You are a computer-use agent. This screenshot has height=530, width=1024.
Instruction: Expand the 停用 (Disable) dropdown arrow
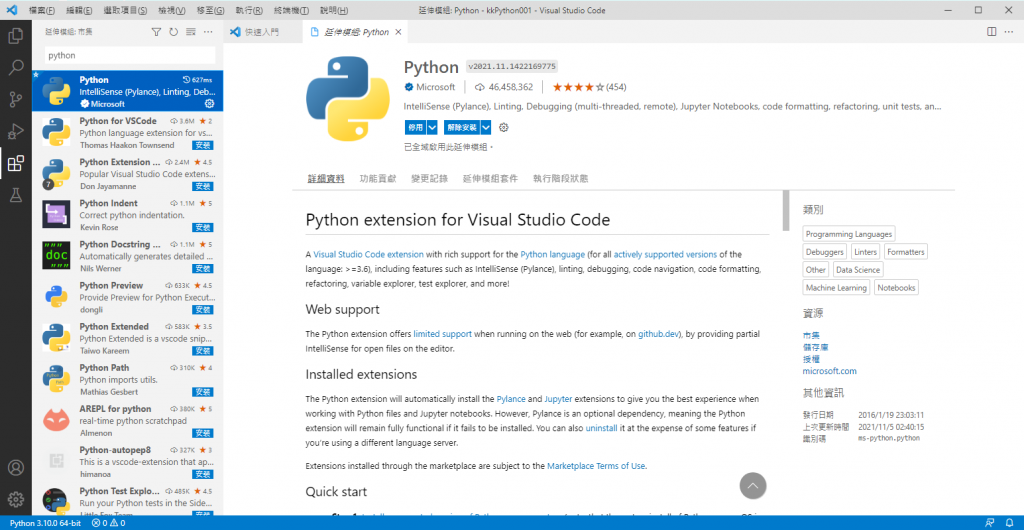432,127
